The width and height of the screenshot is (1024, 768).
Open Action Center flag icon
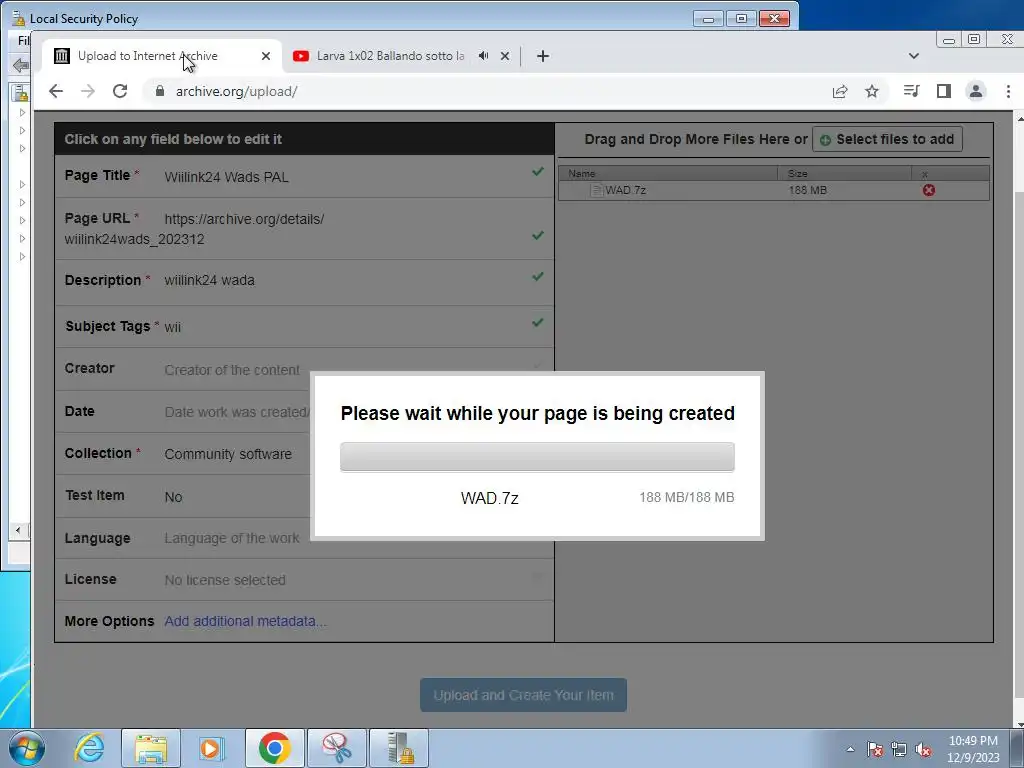875,749
